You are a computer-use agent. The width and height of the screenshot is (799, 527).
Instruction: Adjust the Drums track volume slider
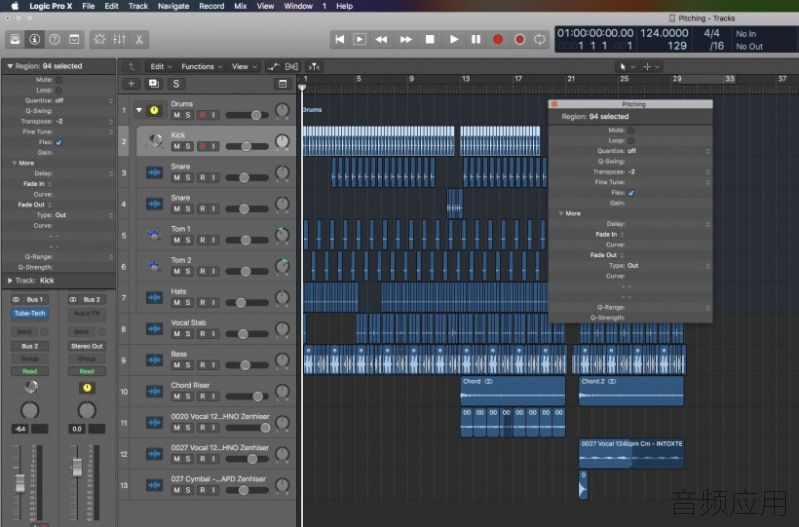247,115
